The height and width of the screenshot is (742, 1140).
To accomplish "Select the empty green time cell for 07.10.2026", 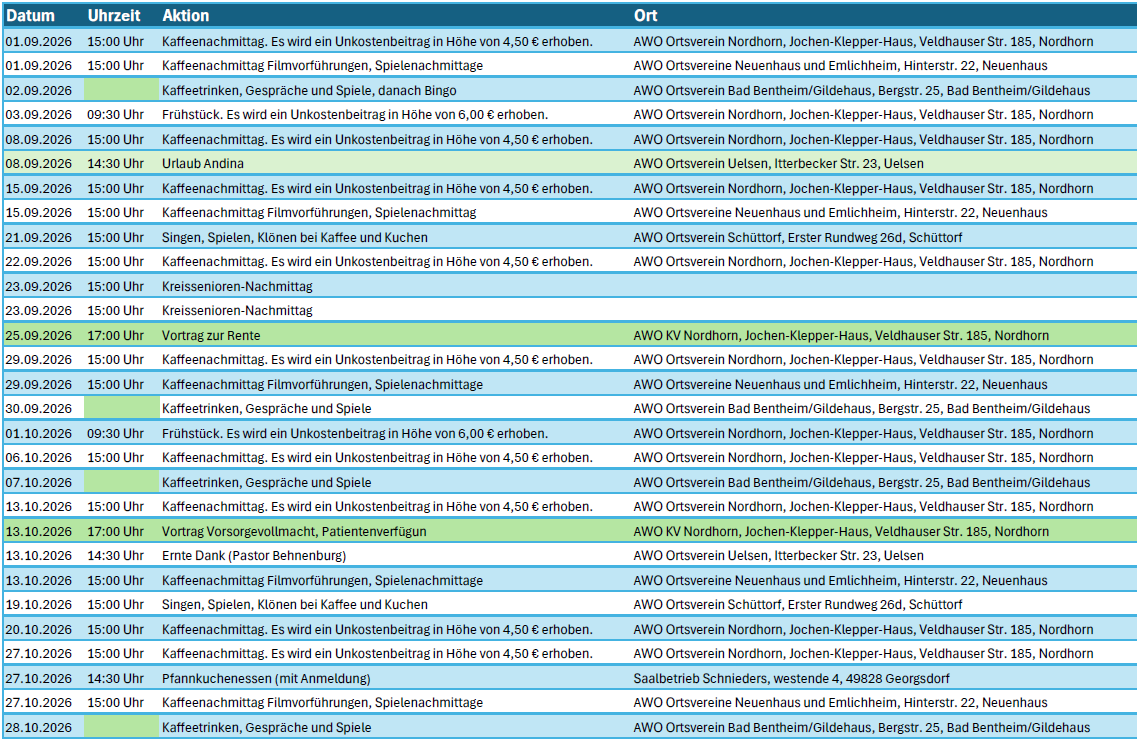I will coord(120,482).
